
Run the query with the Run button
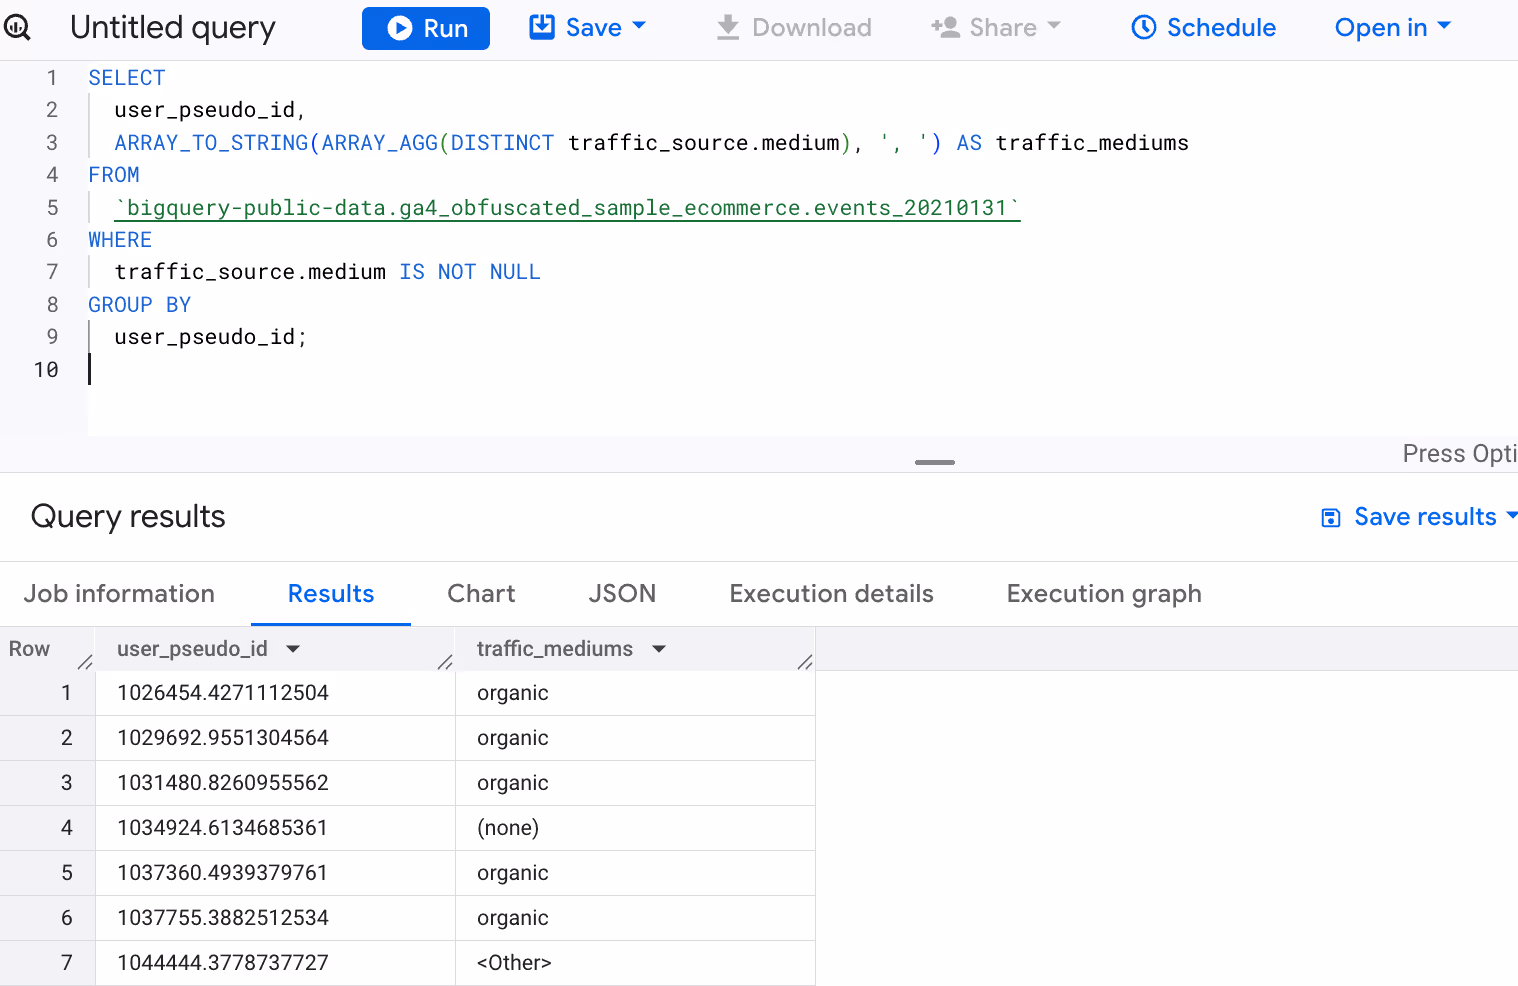pos(426,28)
